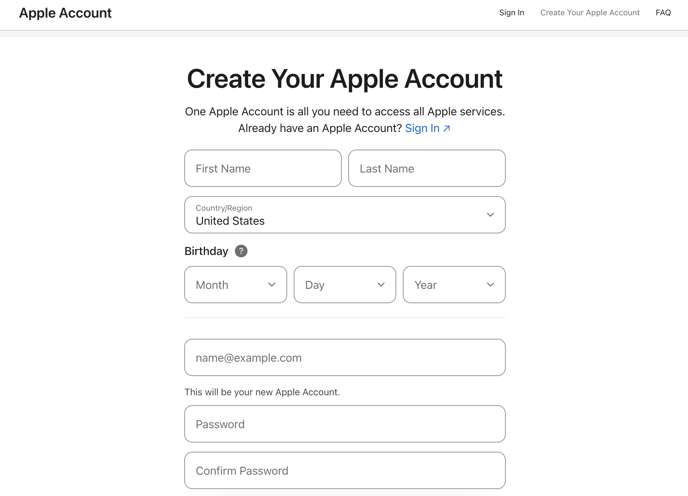The image size is (688, 496).
Task: Click the Birthday help question mark icon
Action: [x=241, y=251]
